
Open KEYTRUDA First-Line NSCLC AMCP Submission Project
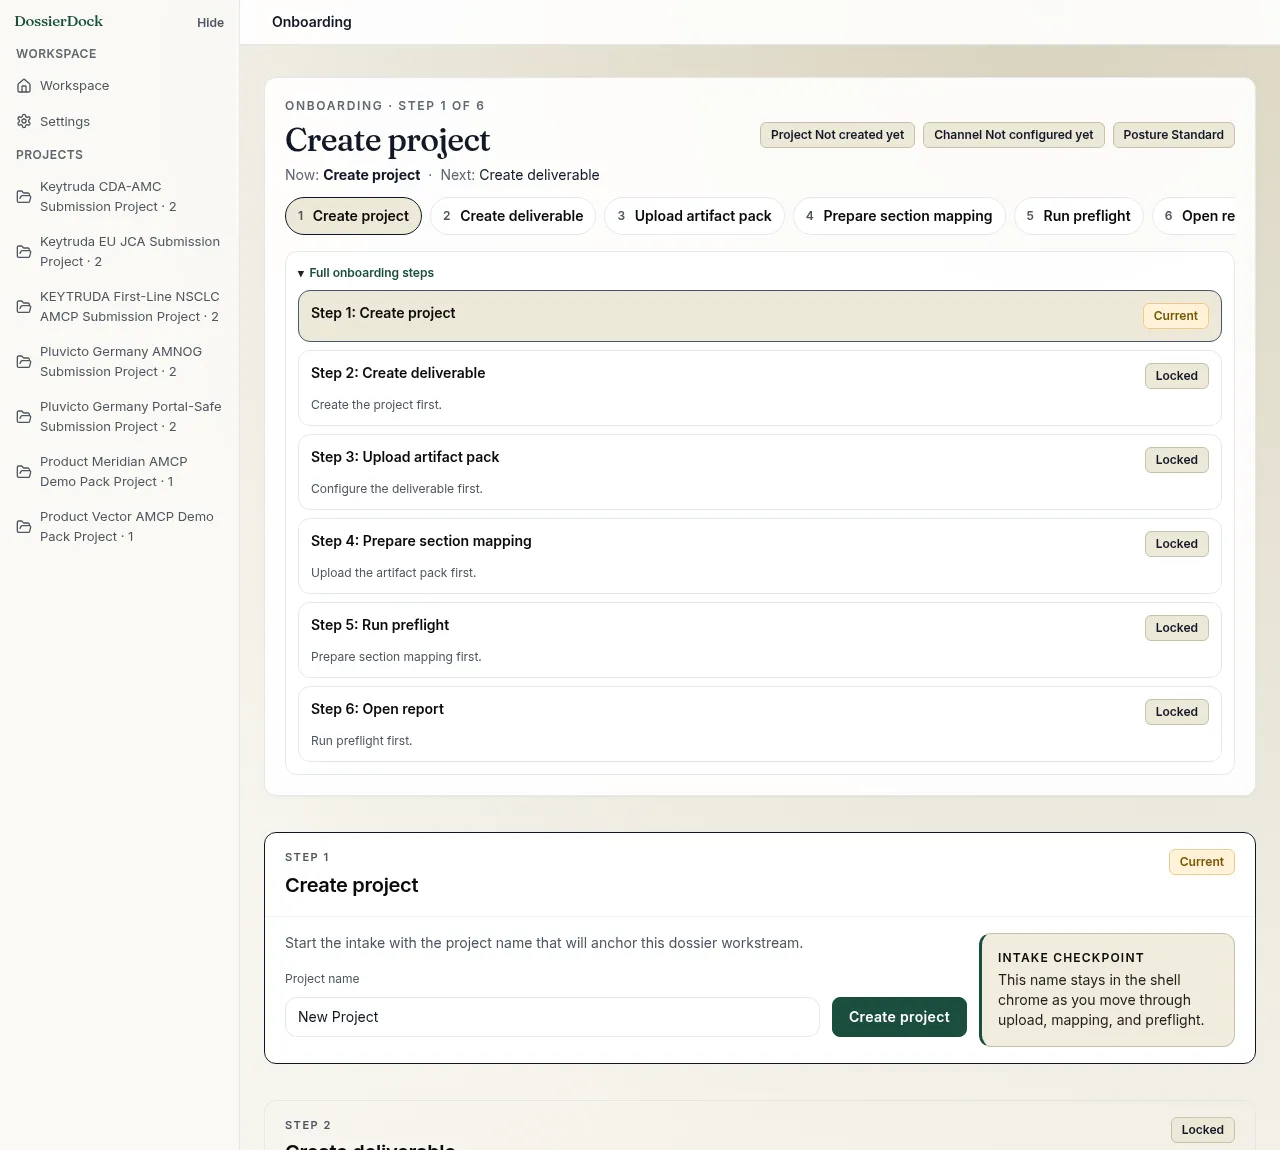(119, 307)
